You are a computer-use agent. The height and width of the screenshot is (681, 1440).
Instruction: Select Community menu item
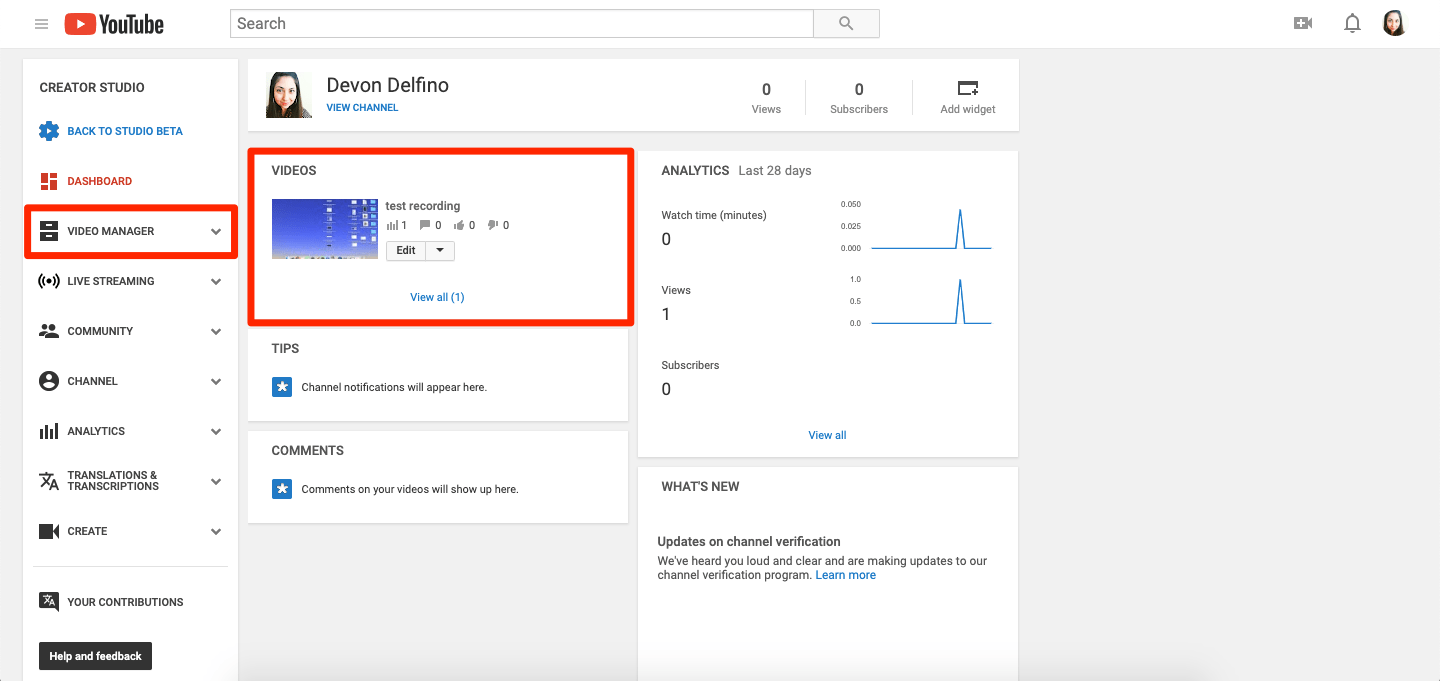point(100,331)
